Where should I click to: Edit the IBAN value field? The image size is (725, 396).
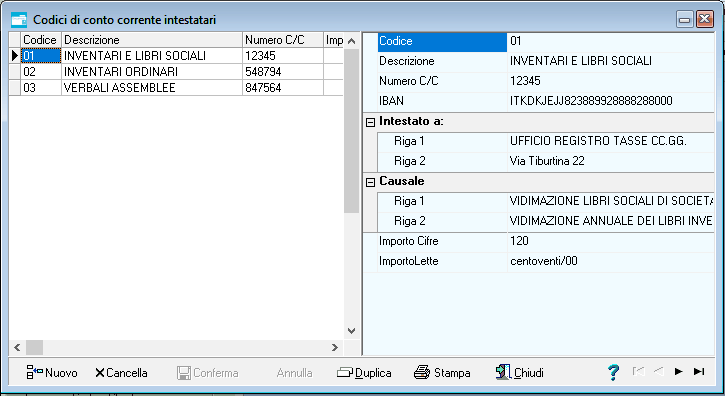click(610, 101)
